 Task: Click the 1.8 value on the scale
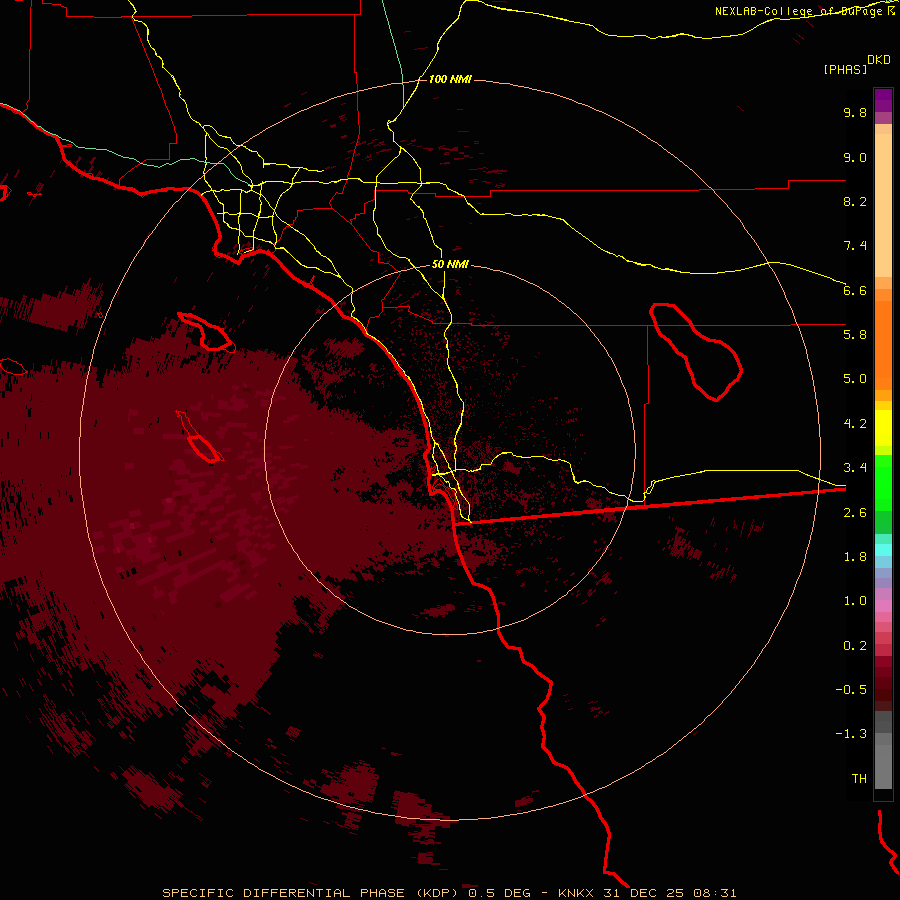(855, 557)
